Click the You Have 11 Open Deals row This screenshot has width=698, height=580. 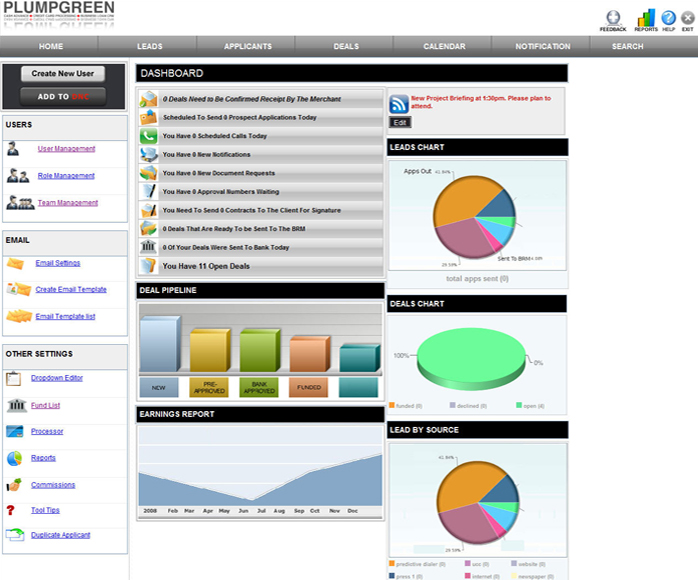pyautogui.click(x=260, y=266)
